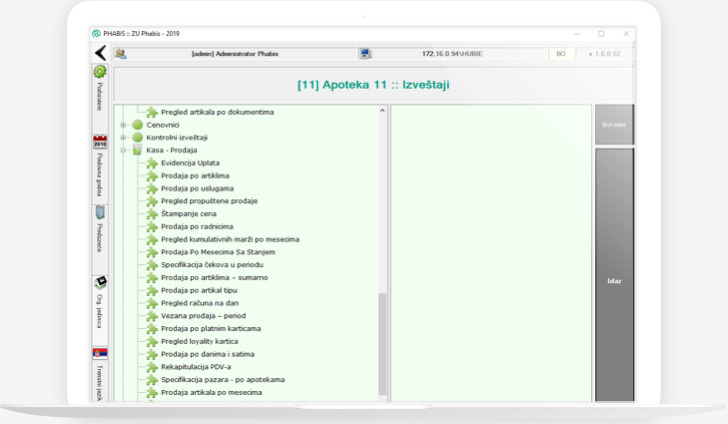Image resolution: width=728 pixels, height=424 pixels.
Task: Click the PHABIS logo in title bar
Action: pyautogui.click(x=97, y=33)
